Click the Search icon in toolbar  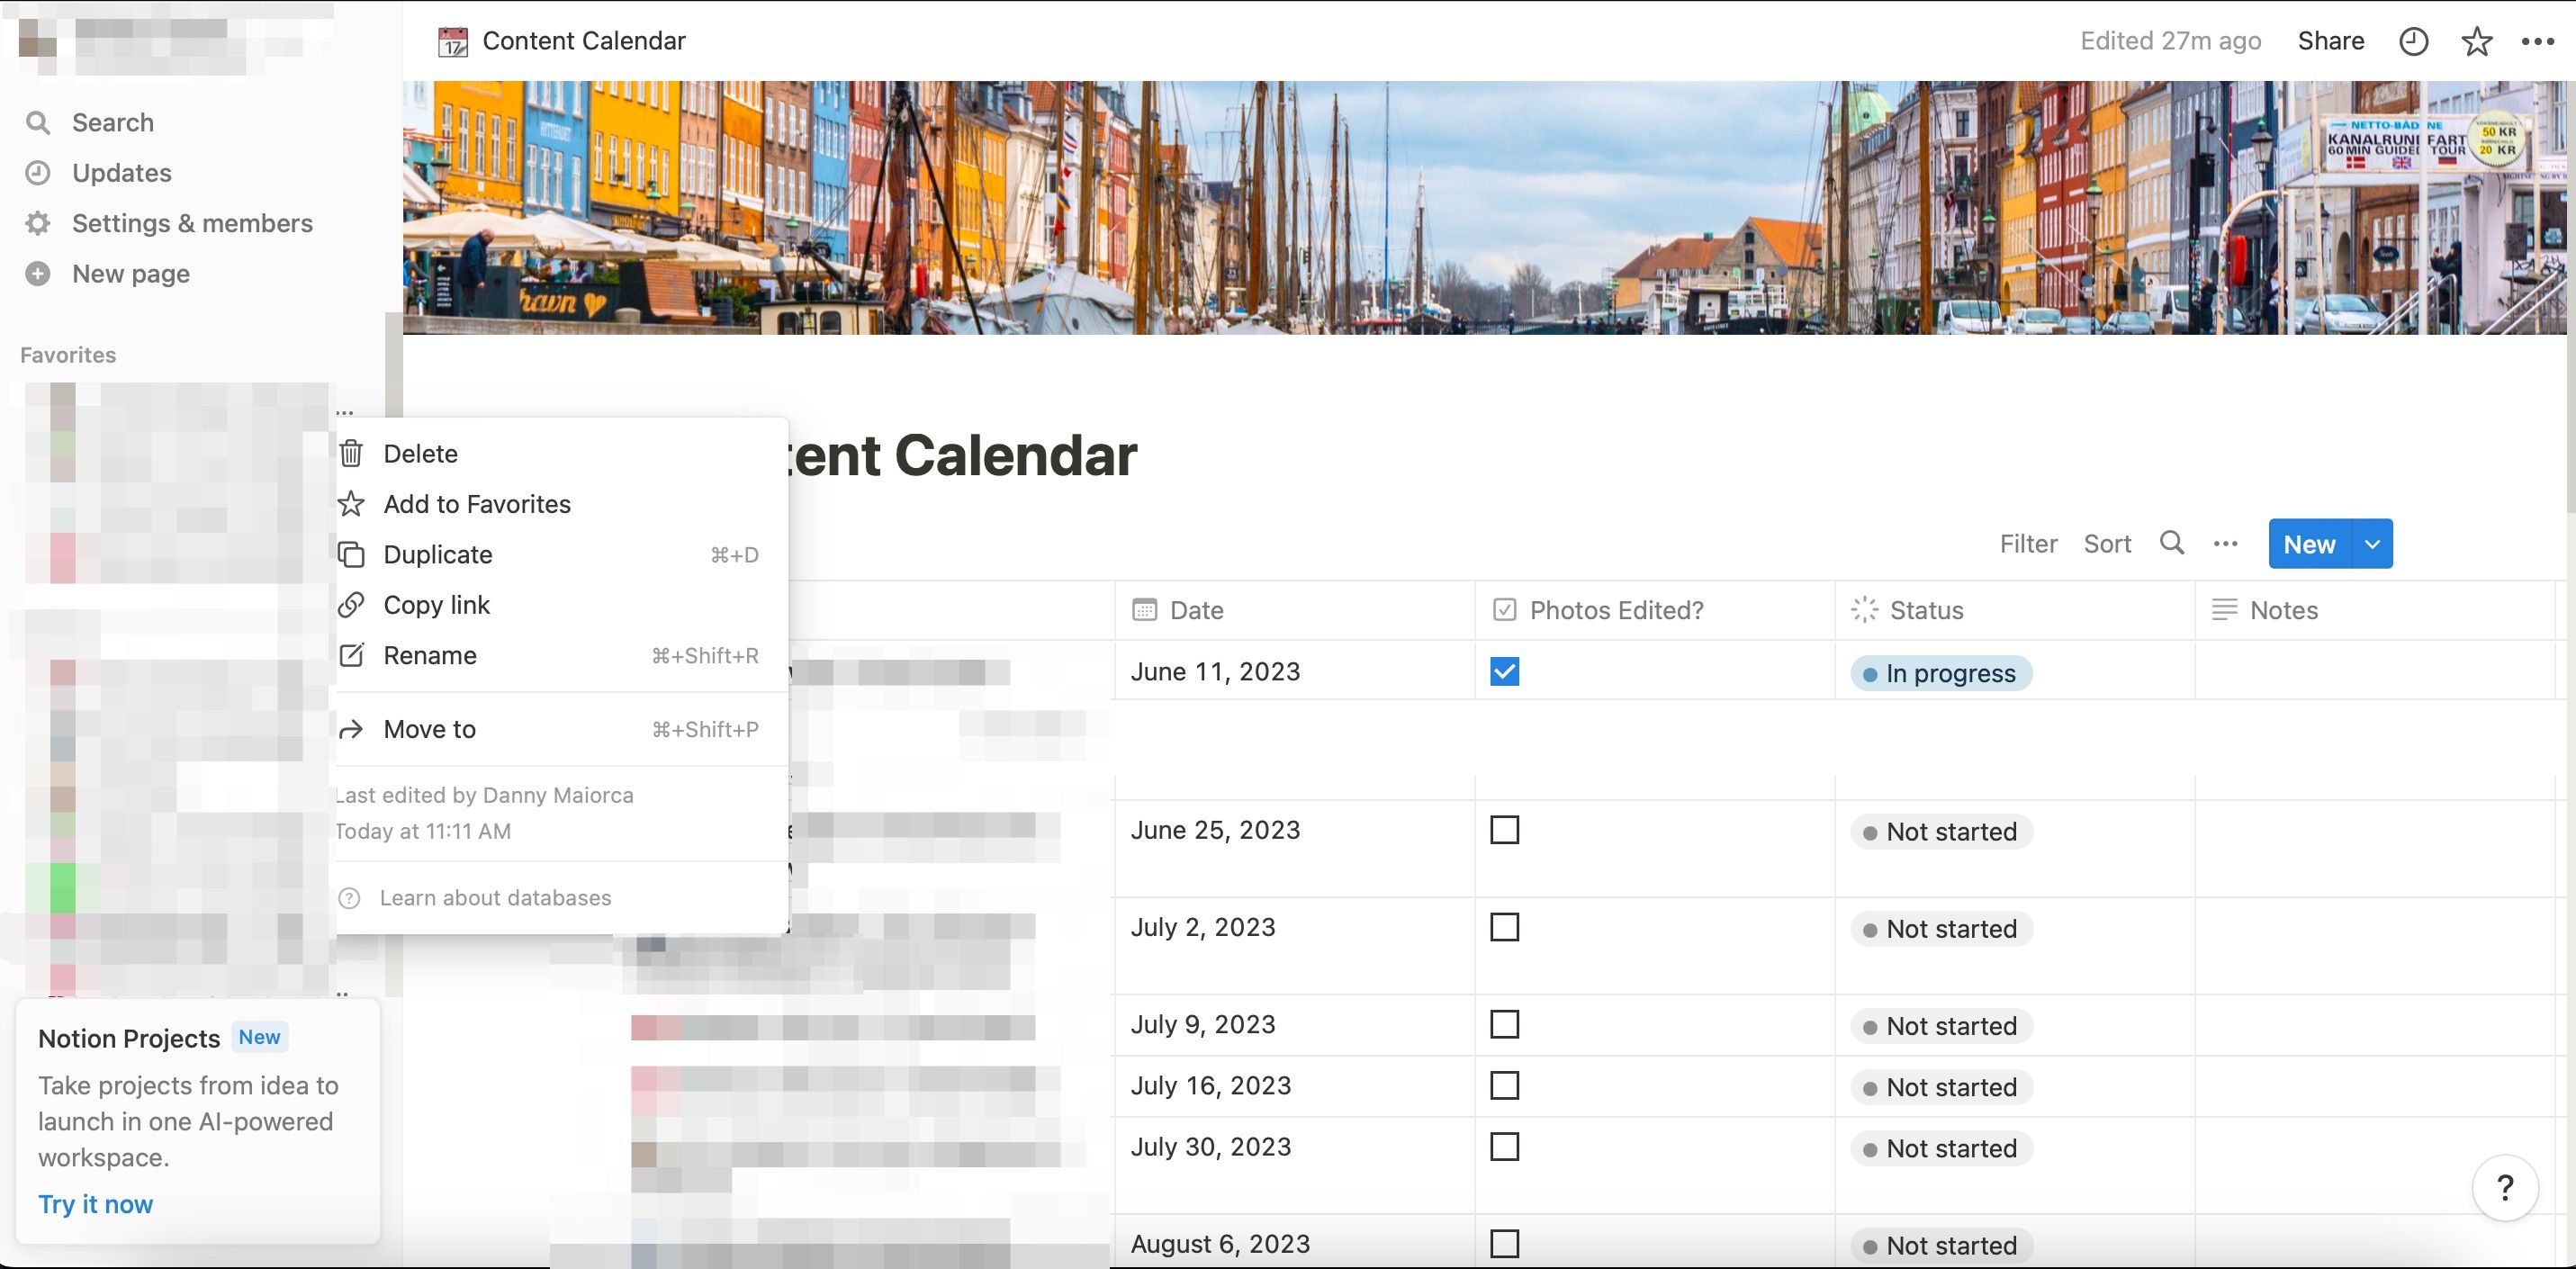click(2172, 543)
